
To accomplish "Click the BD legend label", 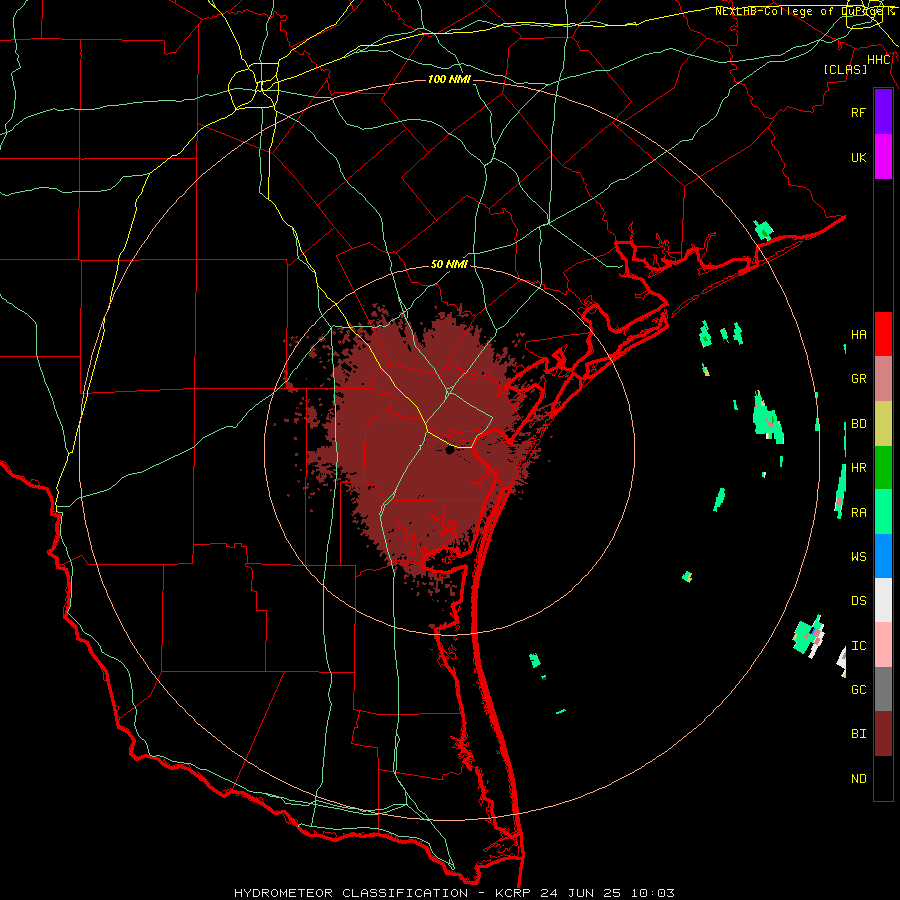I will click(858, 424).
